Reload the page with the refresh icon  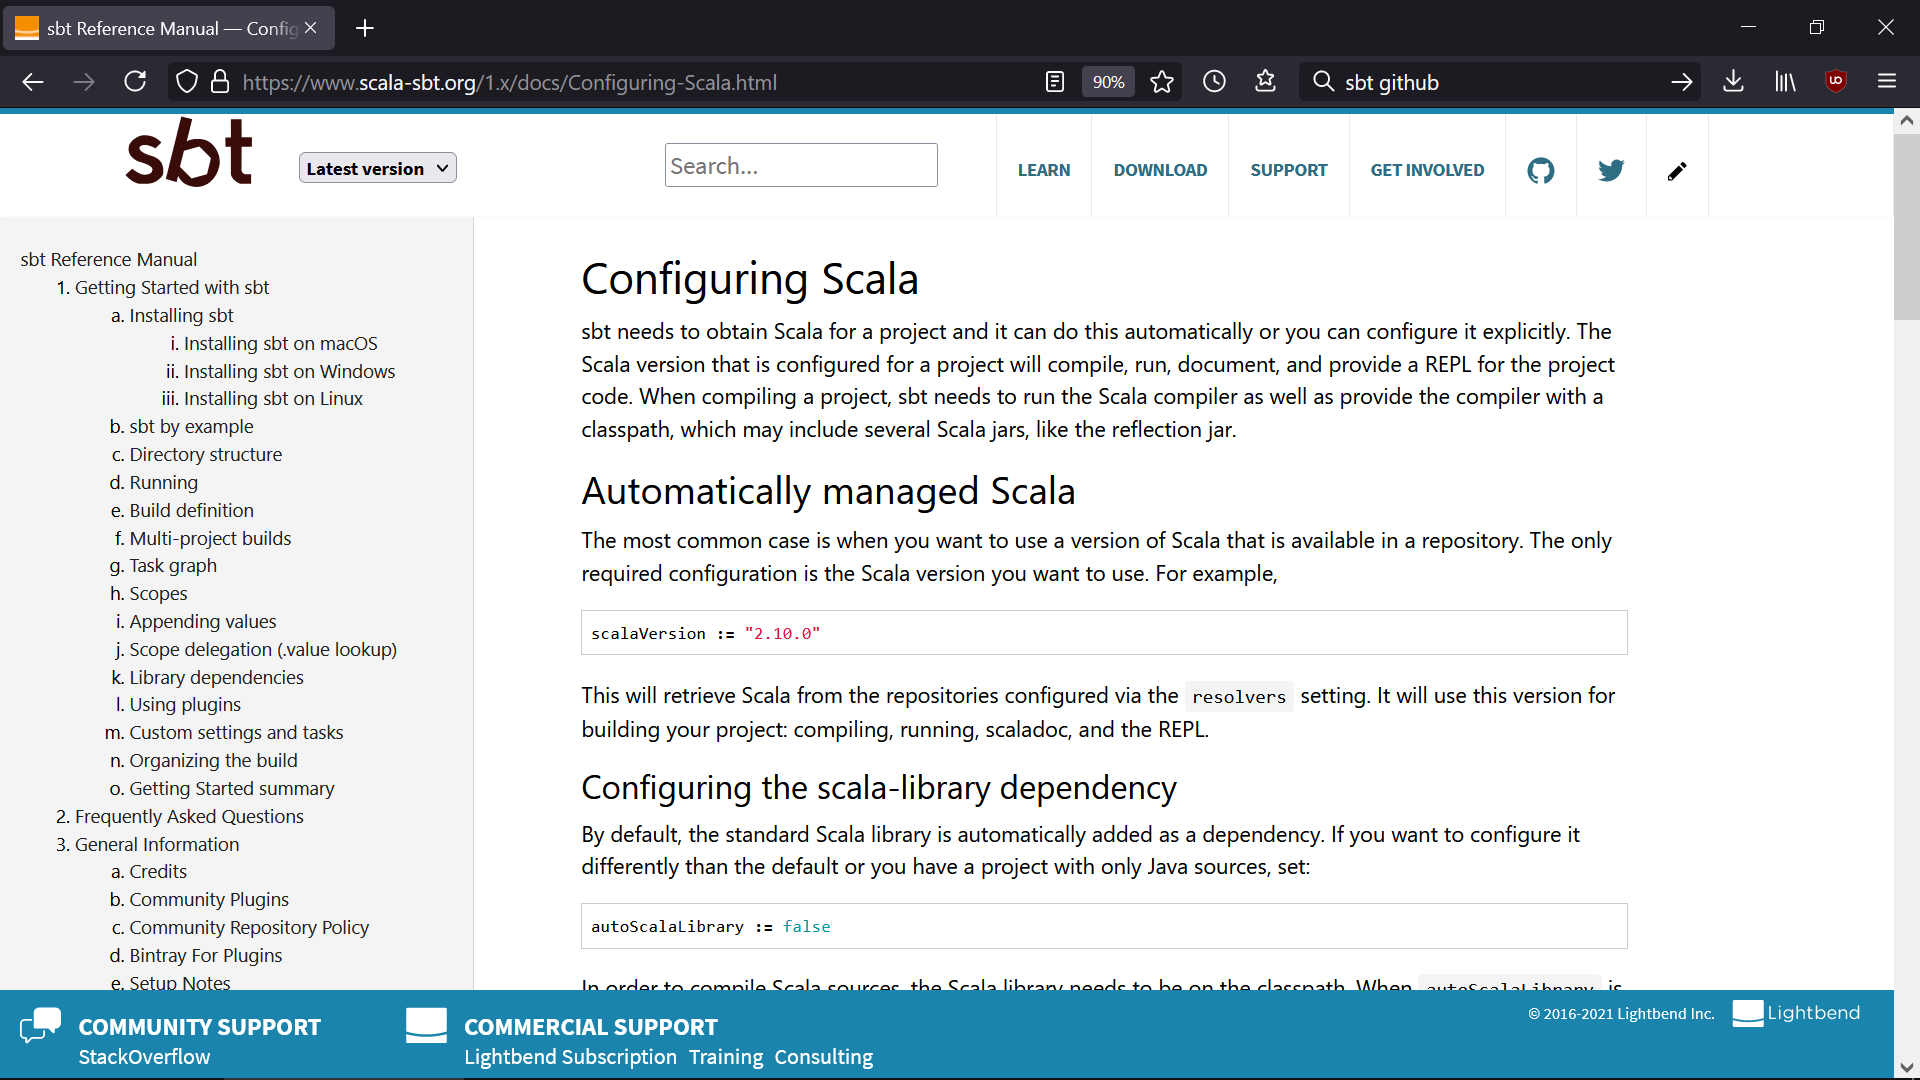pyautogui.click(x=135, y=82)
